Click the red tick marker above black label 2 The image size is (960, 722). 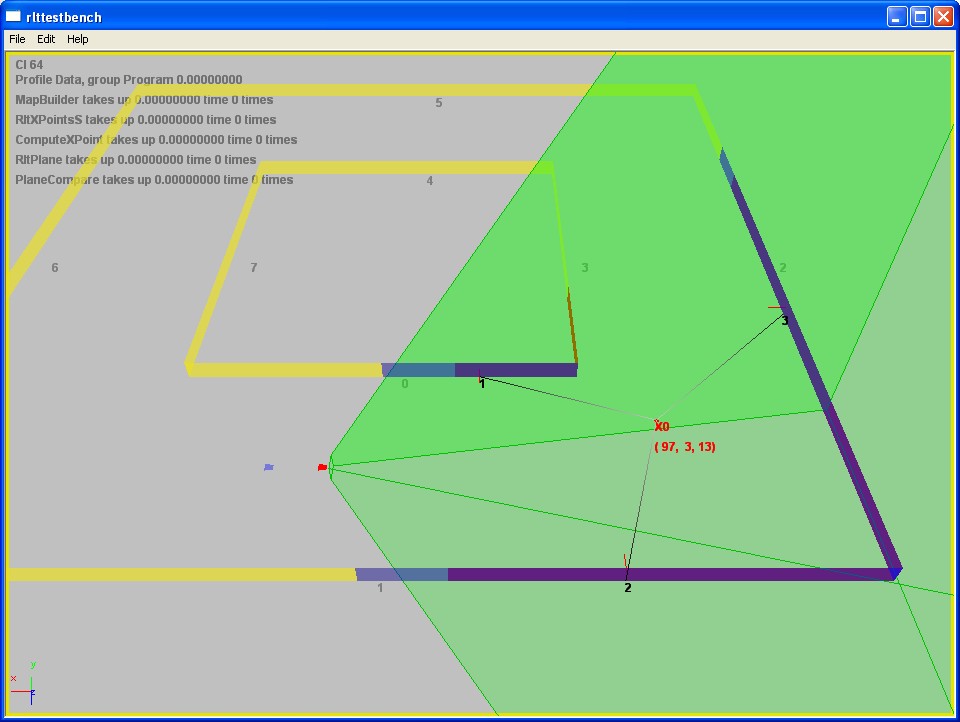[x=626, y=561]
